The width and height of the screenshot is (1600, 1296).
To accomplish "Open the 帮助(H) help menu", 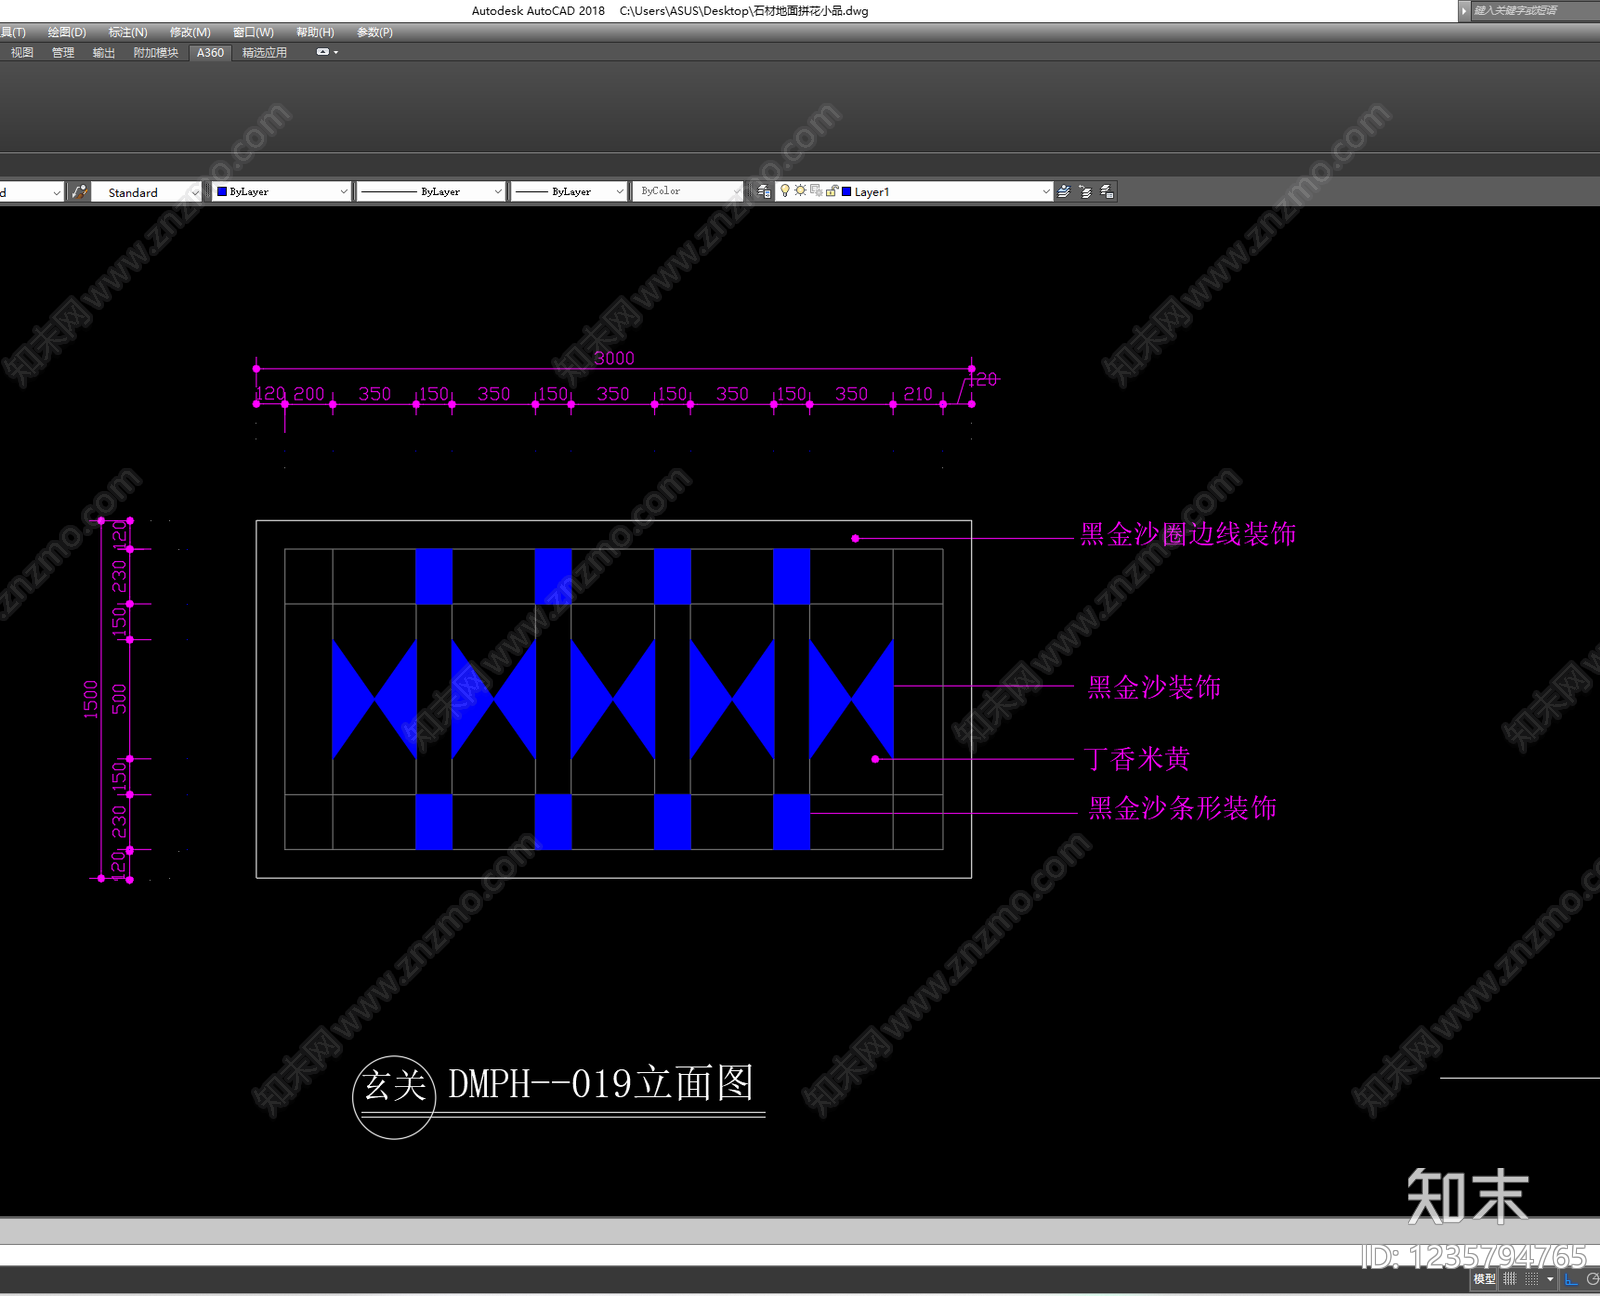I will point(315,32).
